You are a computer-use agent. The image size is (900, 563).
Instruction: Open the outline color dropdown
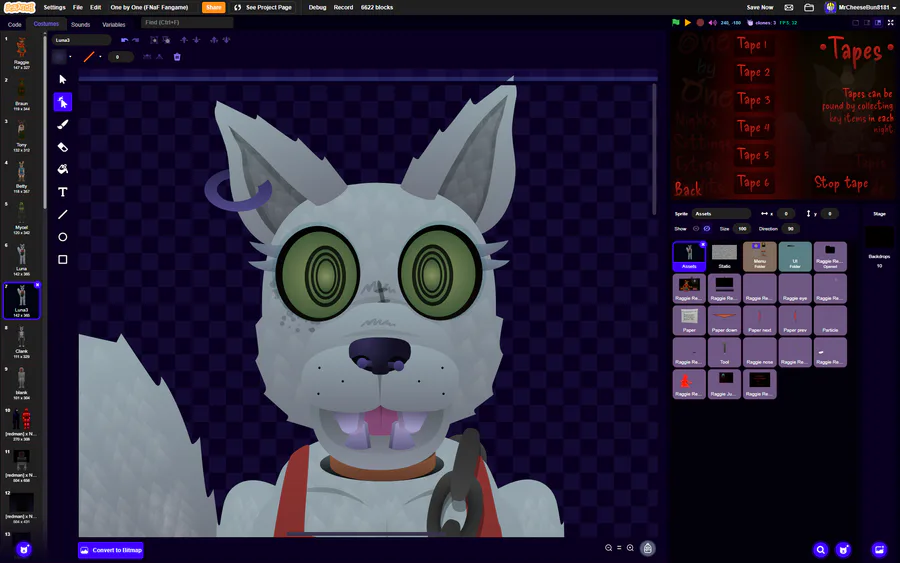(100, 57)
